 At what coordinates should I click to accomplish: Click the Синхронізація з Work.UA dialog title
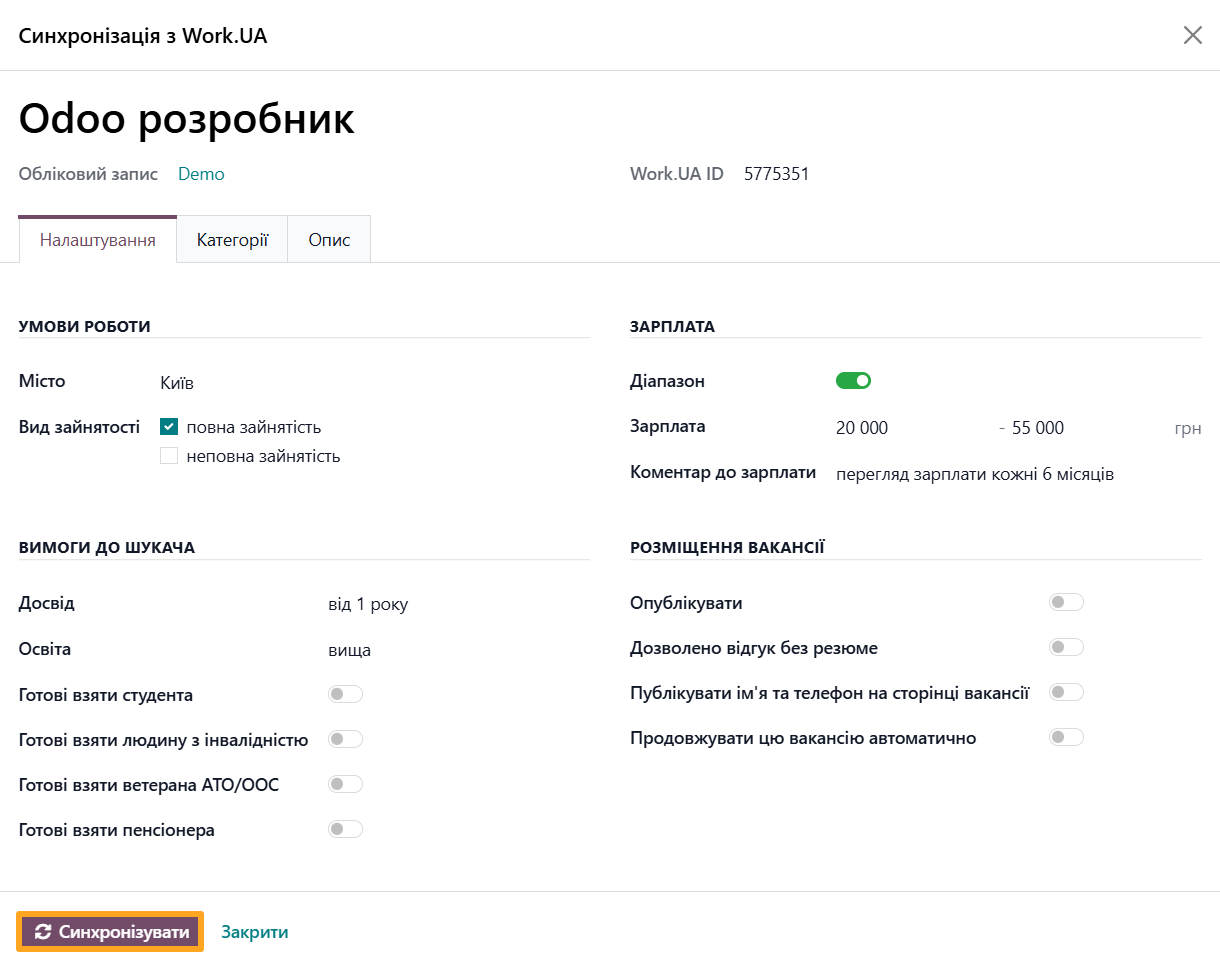pyautogui.click(x=143, y=36)
